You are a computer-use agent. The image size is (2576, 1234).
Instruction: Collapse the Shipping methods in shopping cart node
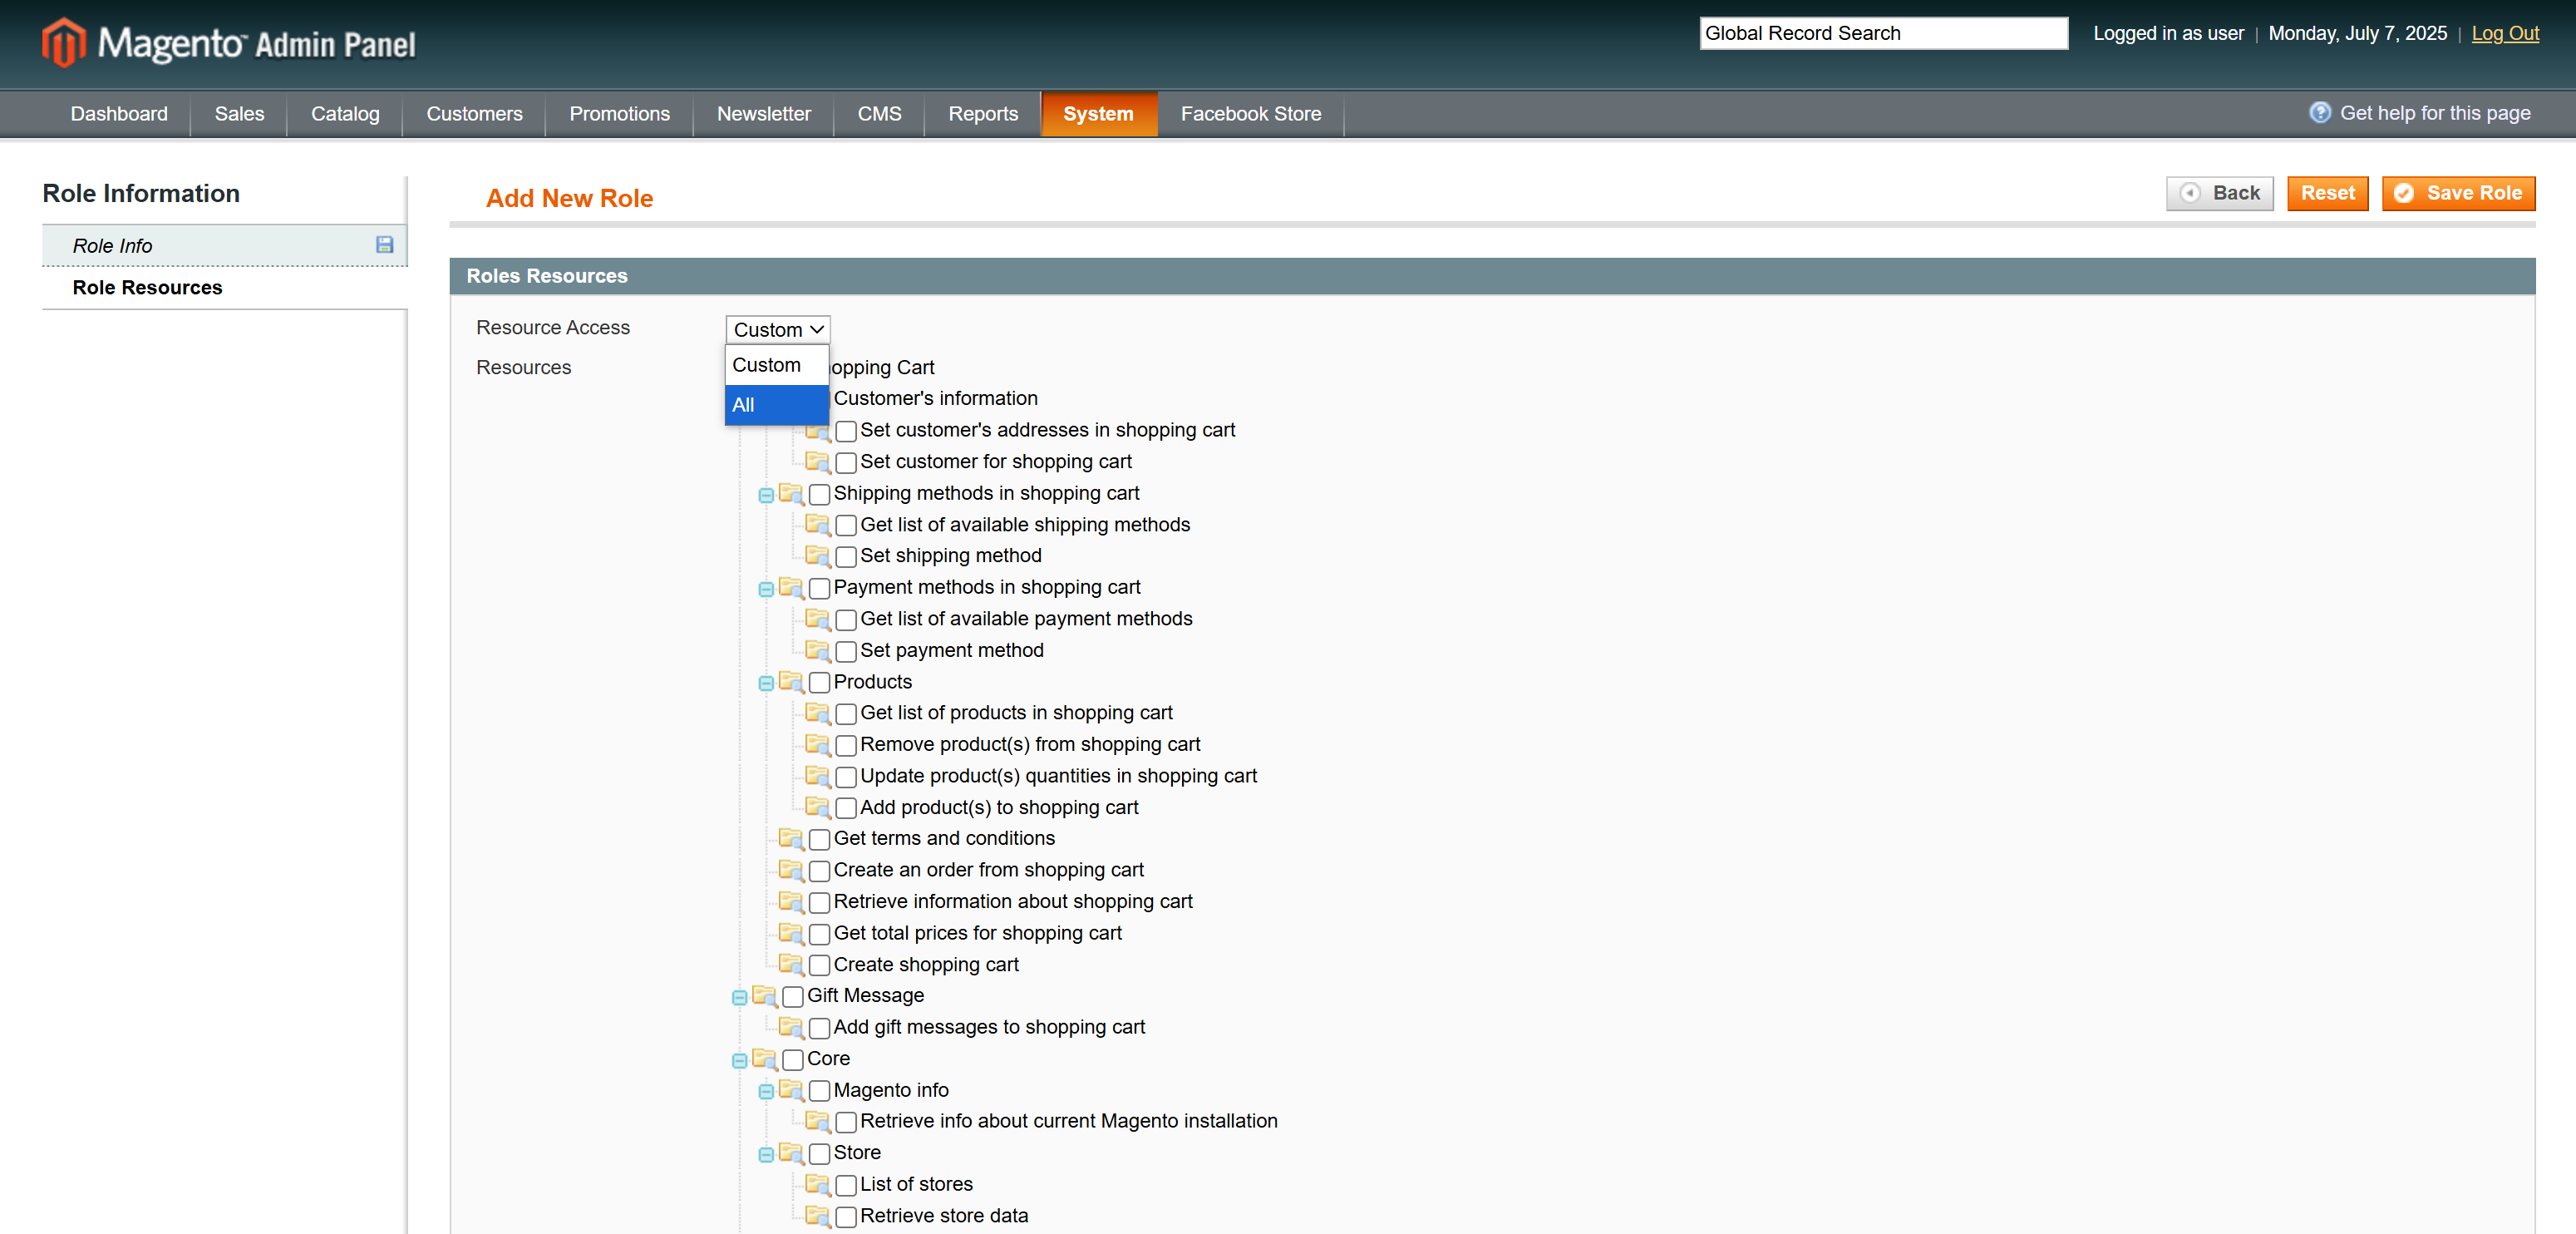766,496
